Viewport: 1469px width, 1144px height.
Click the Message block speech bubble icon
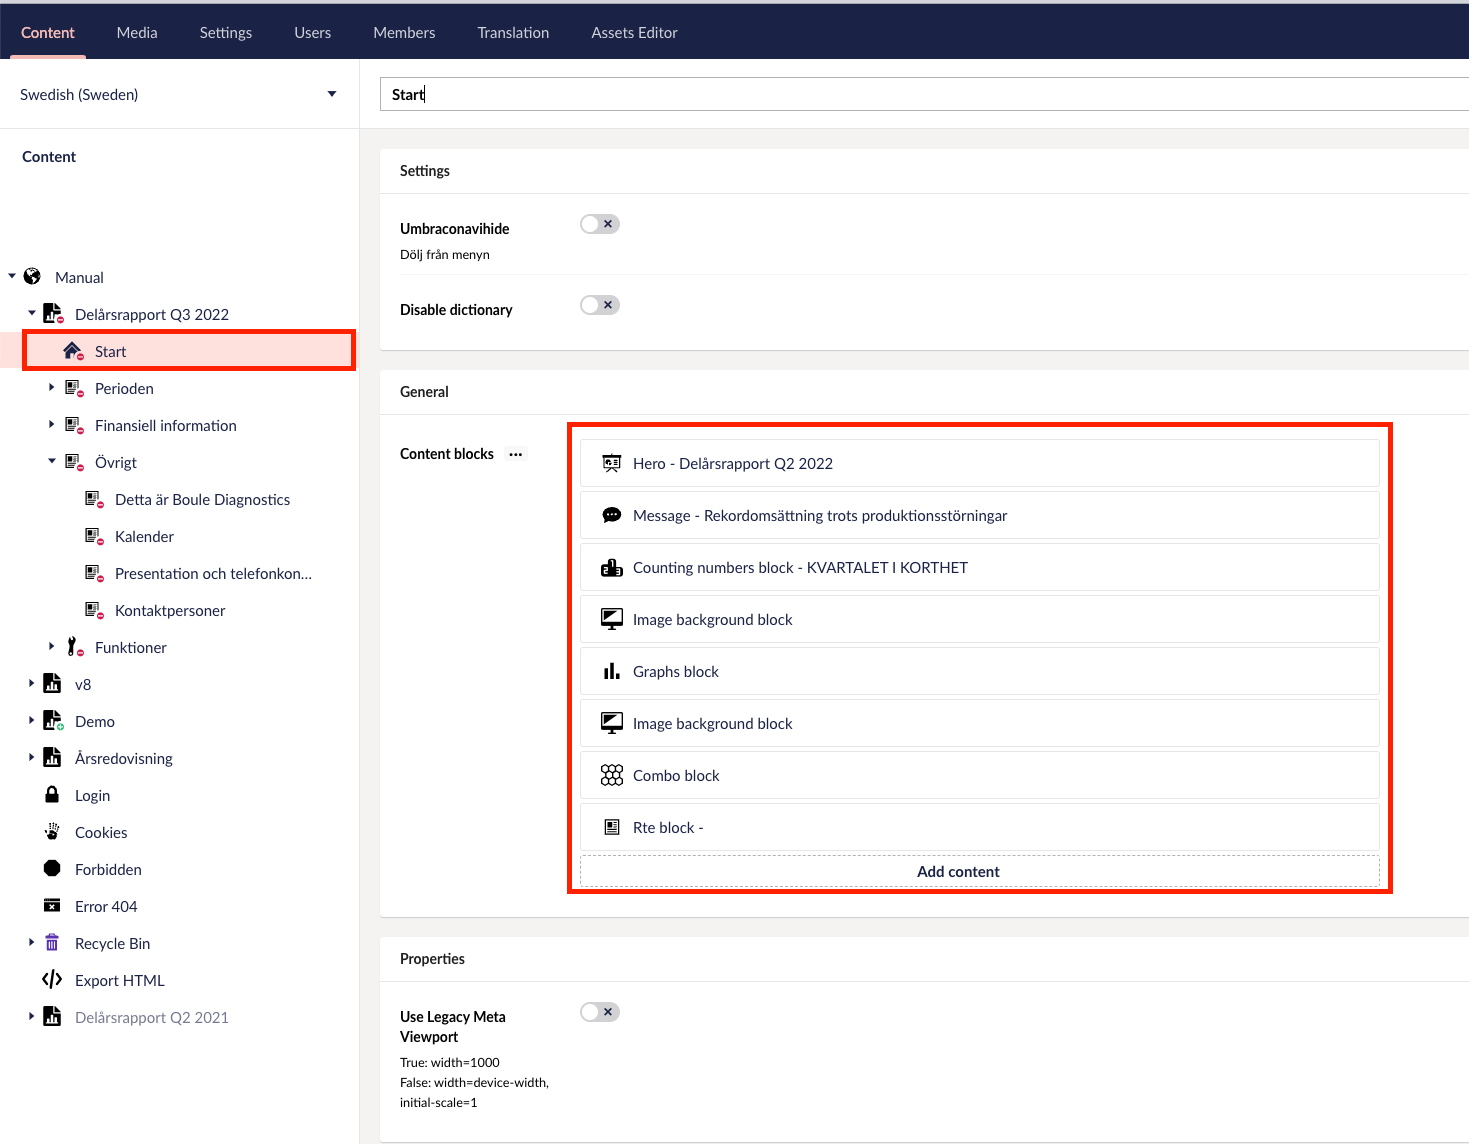[x=611, y=515]
